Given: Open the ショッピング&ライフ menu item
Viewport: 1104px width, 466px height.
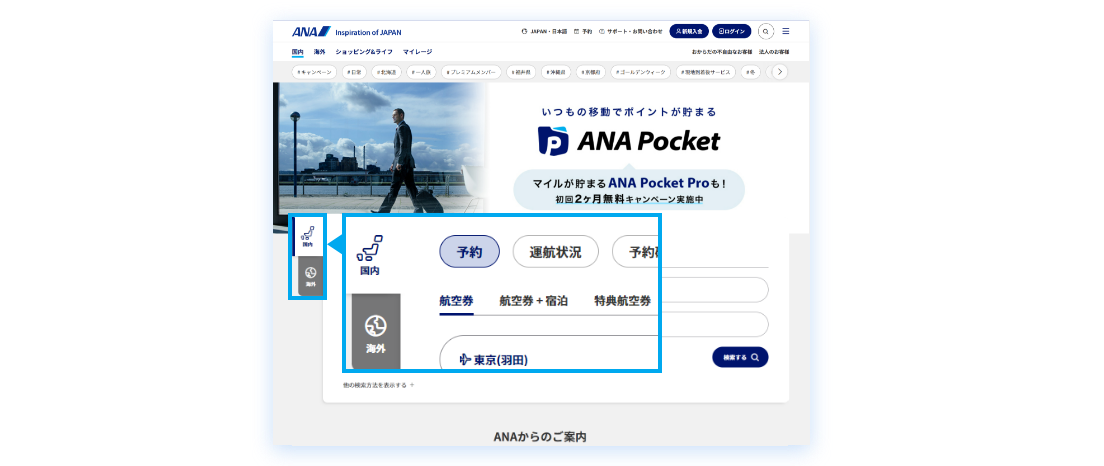Looking at the screenshot, I should (x=364, y=51).
